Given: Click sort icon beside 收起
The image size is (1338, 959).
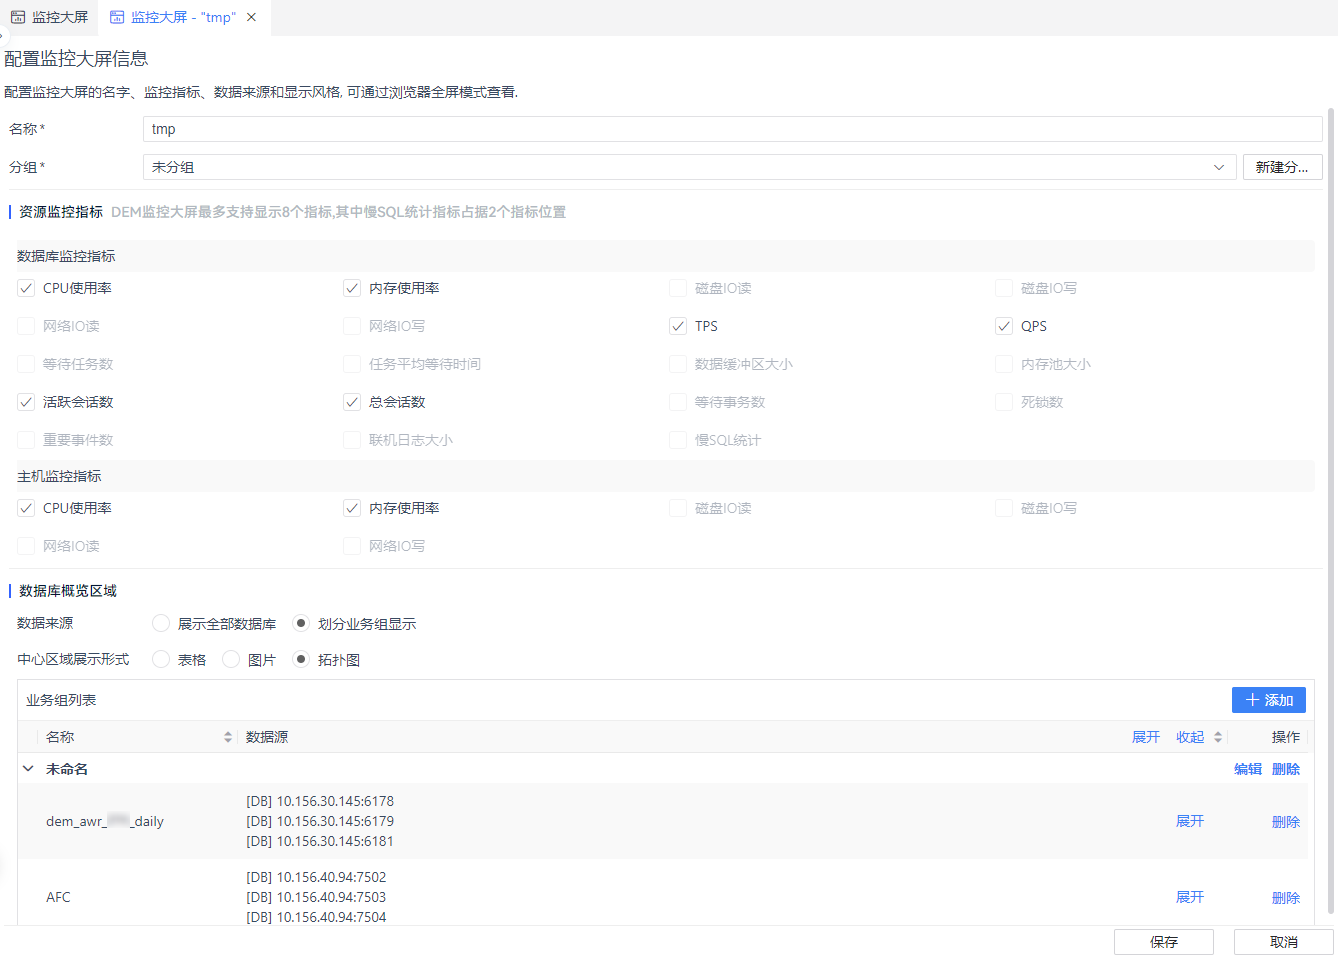Looking at the screenshot, I should coord(1218,737).
